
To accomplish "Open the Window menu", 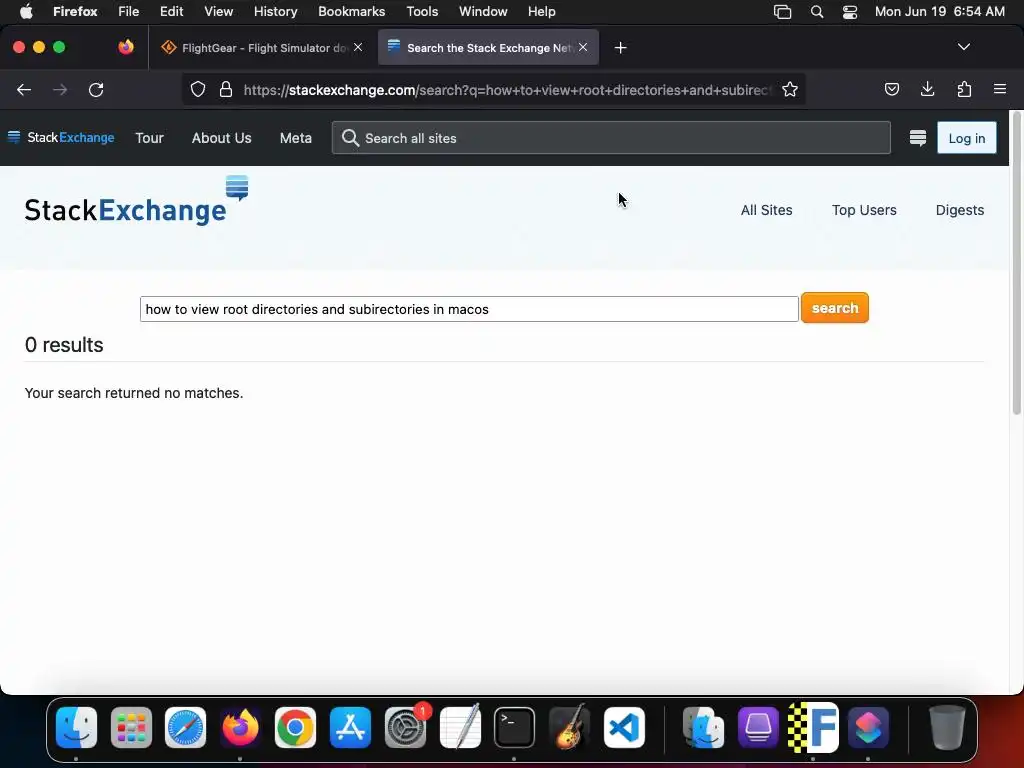I will click(483, 11).
